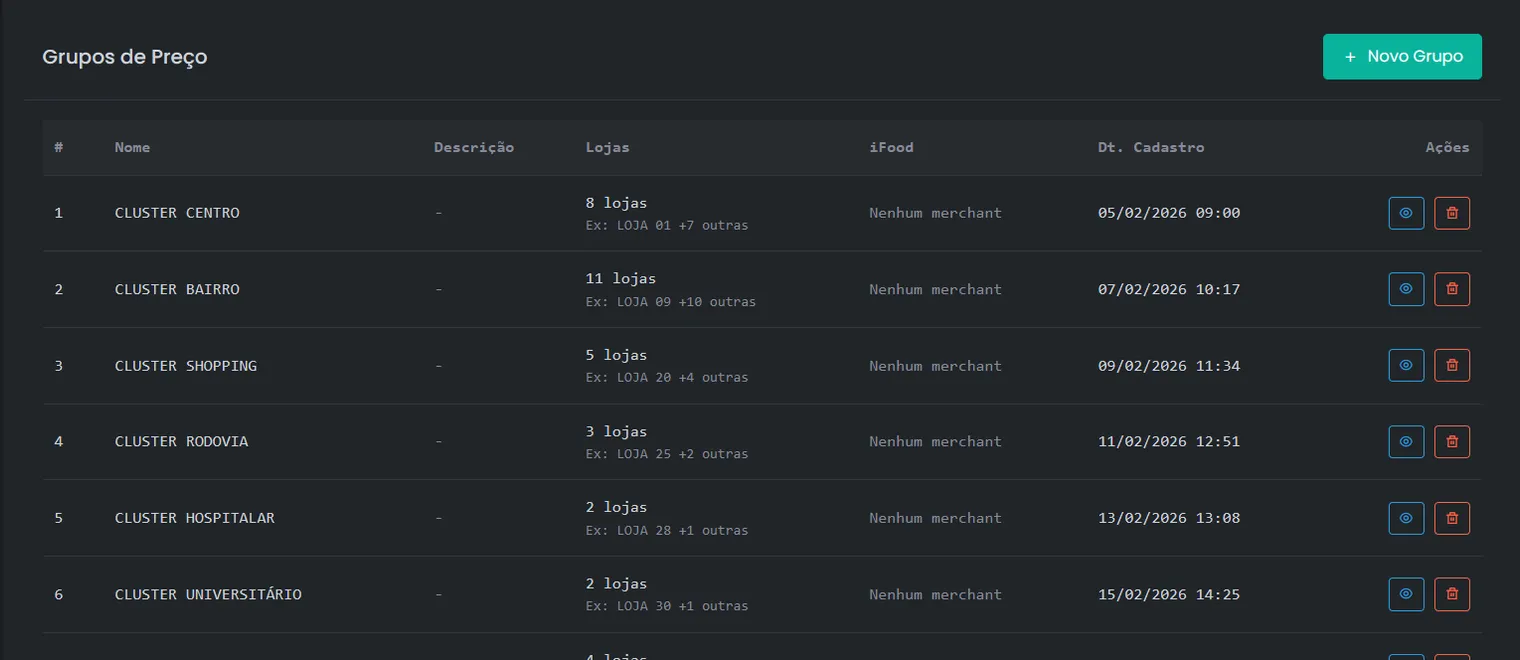
Task: Click the CLUSTER UNIVERSITÁRIO name
Action: tap(208, 594)
